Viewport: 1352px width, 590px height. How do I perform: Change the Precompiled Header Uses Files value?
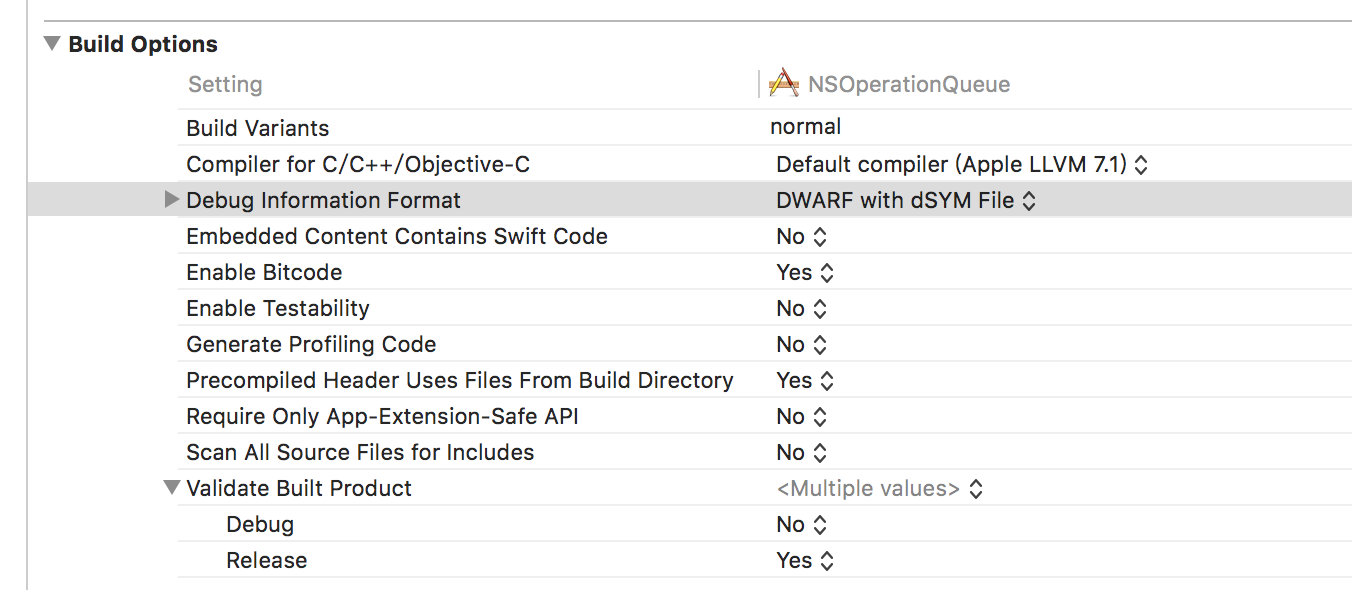tap(805, 380)
